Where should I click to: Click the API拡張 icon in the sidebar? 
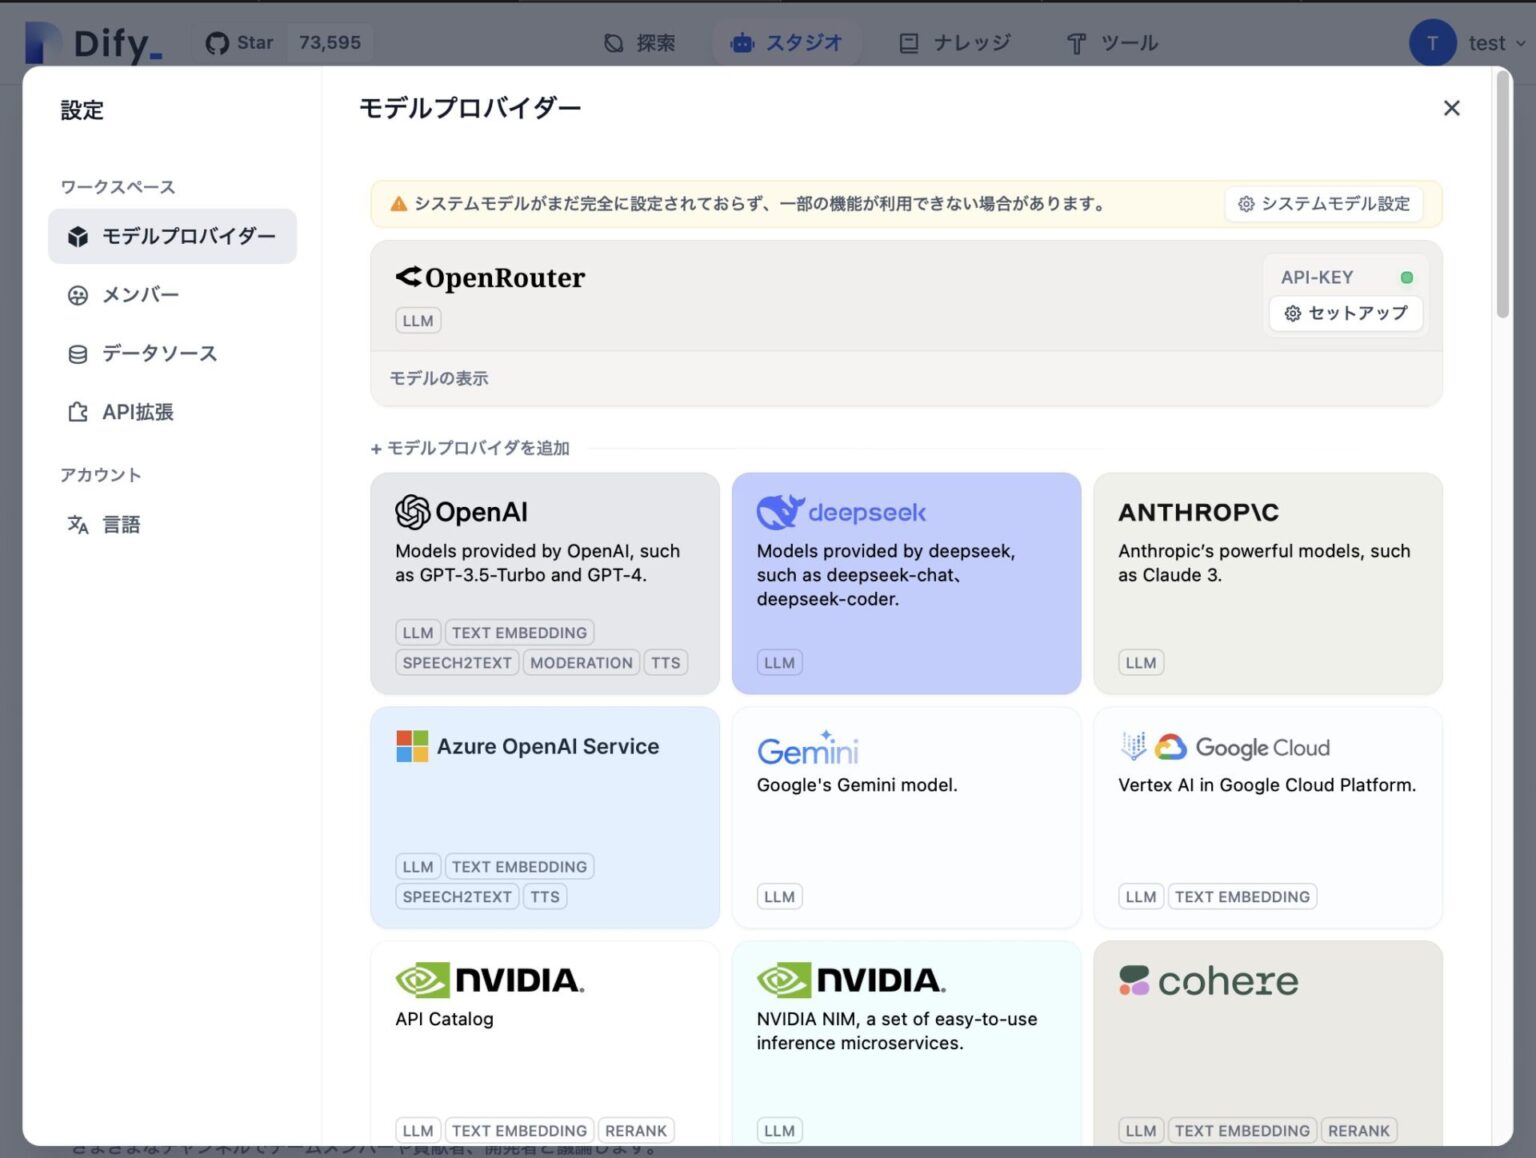[x=77, y=411]
